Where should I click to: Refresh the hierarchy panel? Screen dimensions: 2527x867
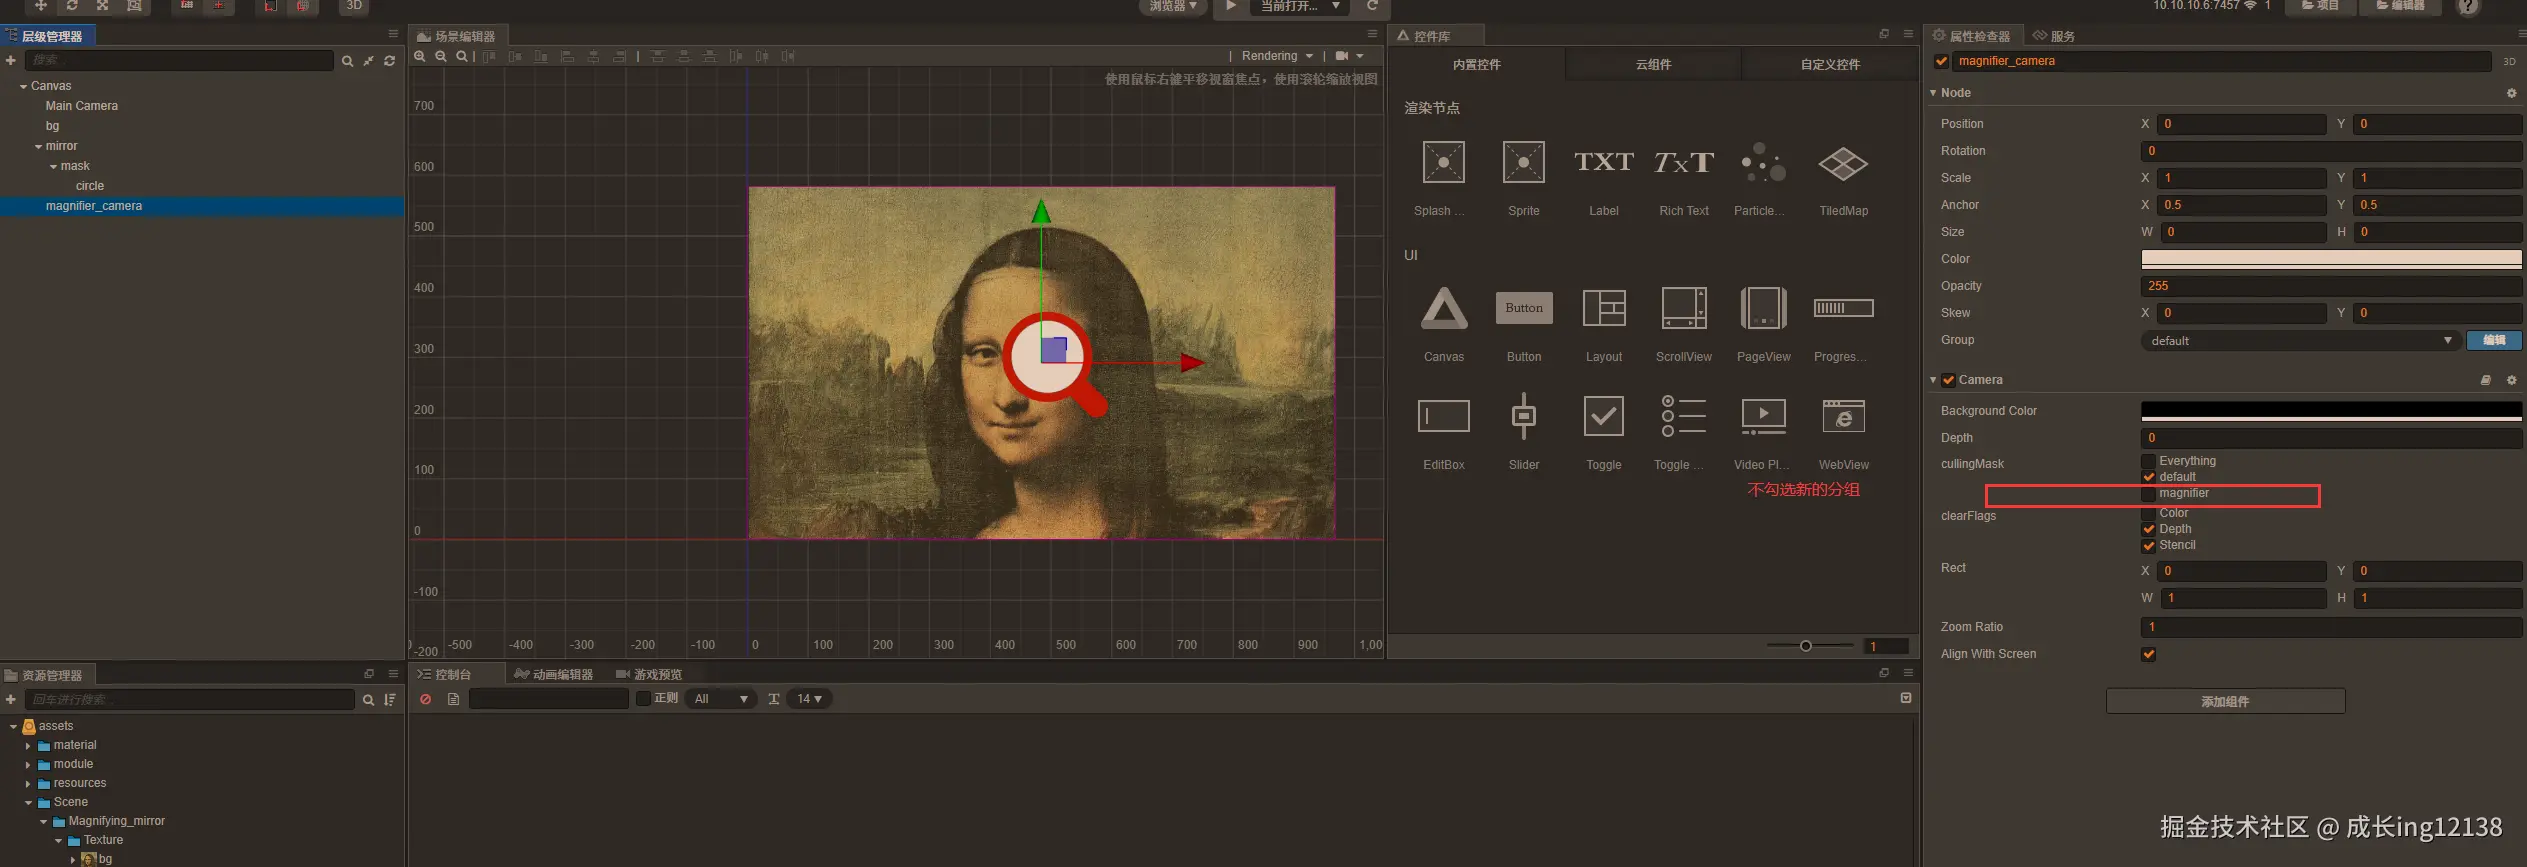[x=390, y=61]
